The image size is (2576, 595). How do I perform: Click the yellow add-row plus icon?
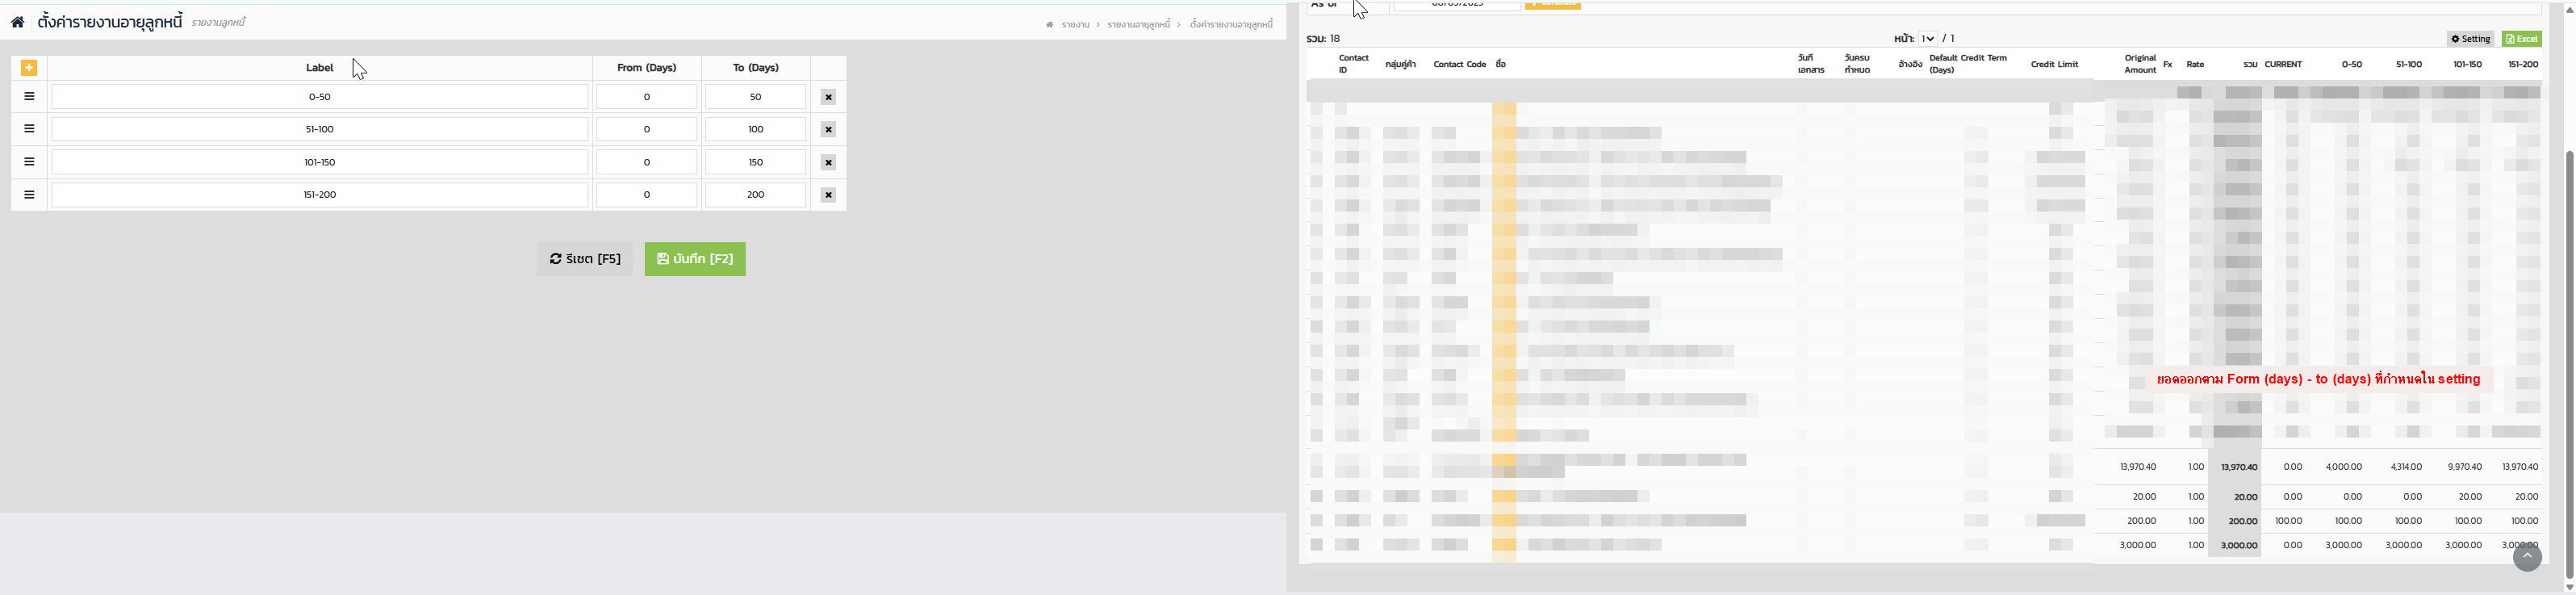(x=29, y=68)
